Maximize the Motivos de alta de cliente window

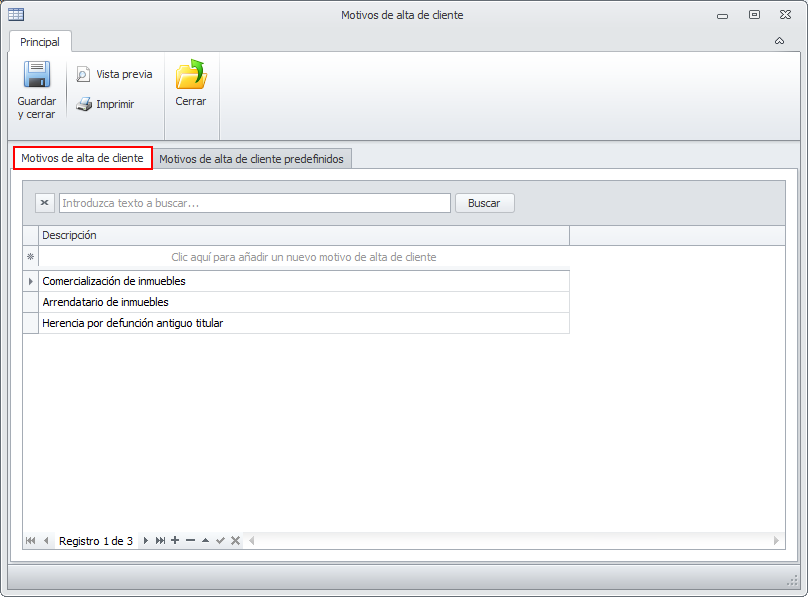[x=754, y=14]
